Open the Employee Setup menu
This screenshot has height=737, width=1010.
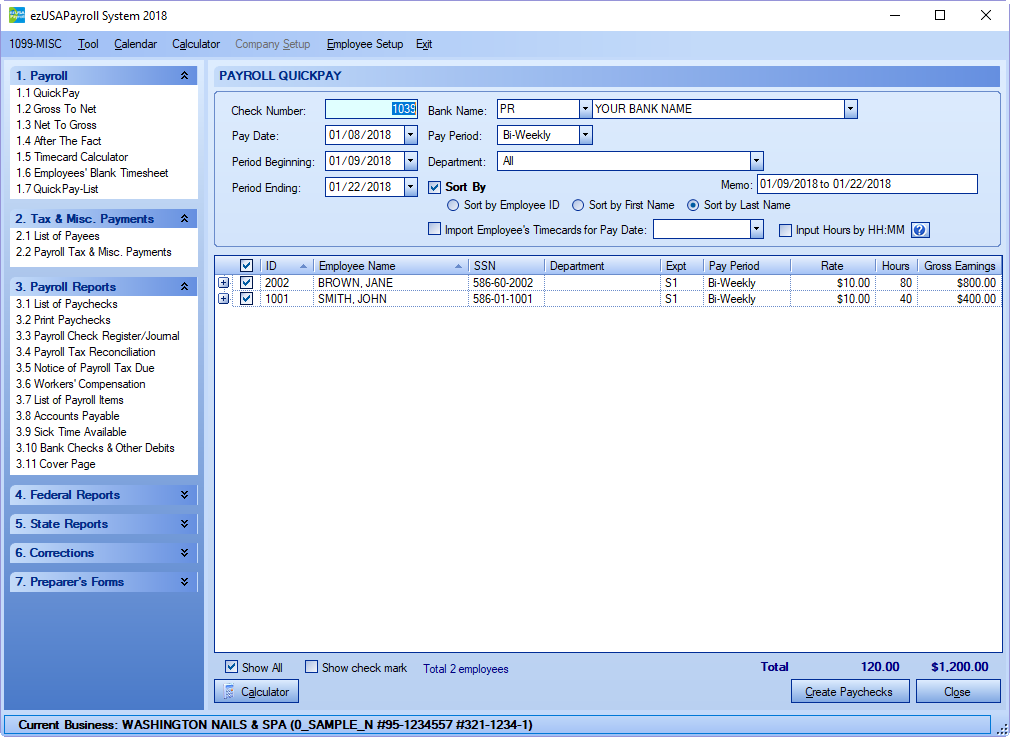364,44
